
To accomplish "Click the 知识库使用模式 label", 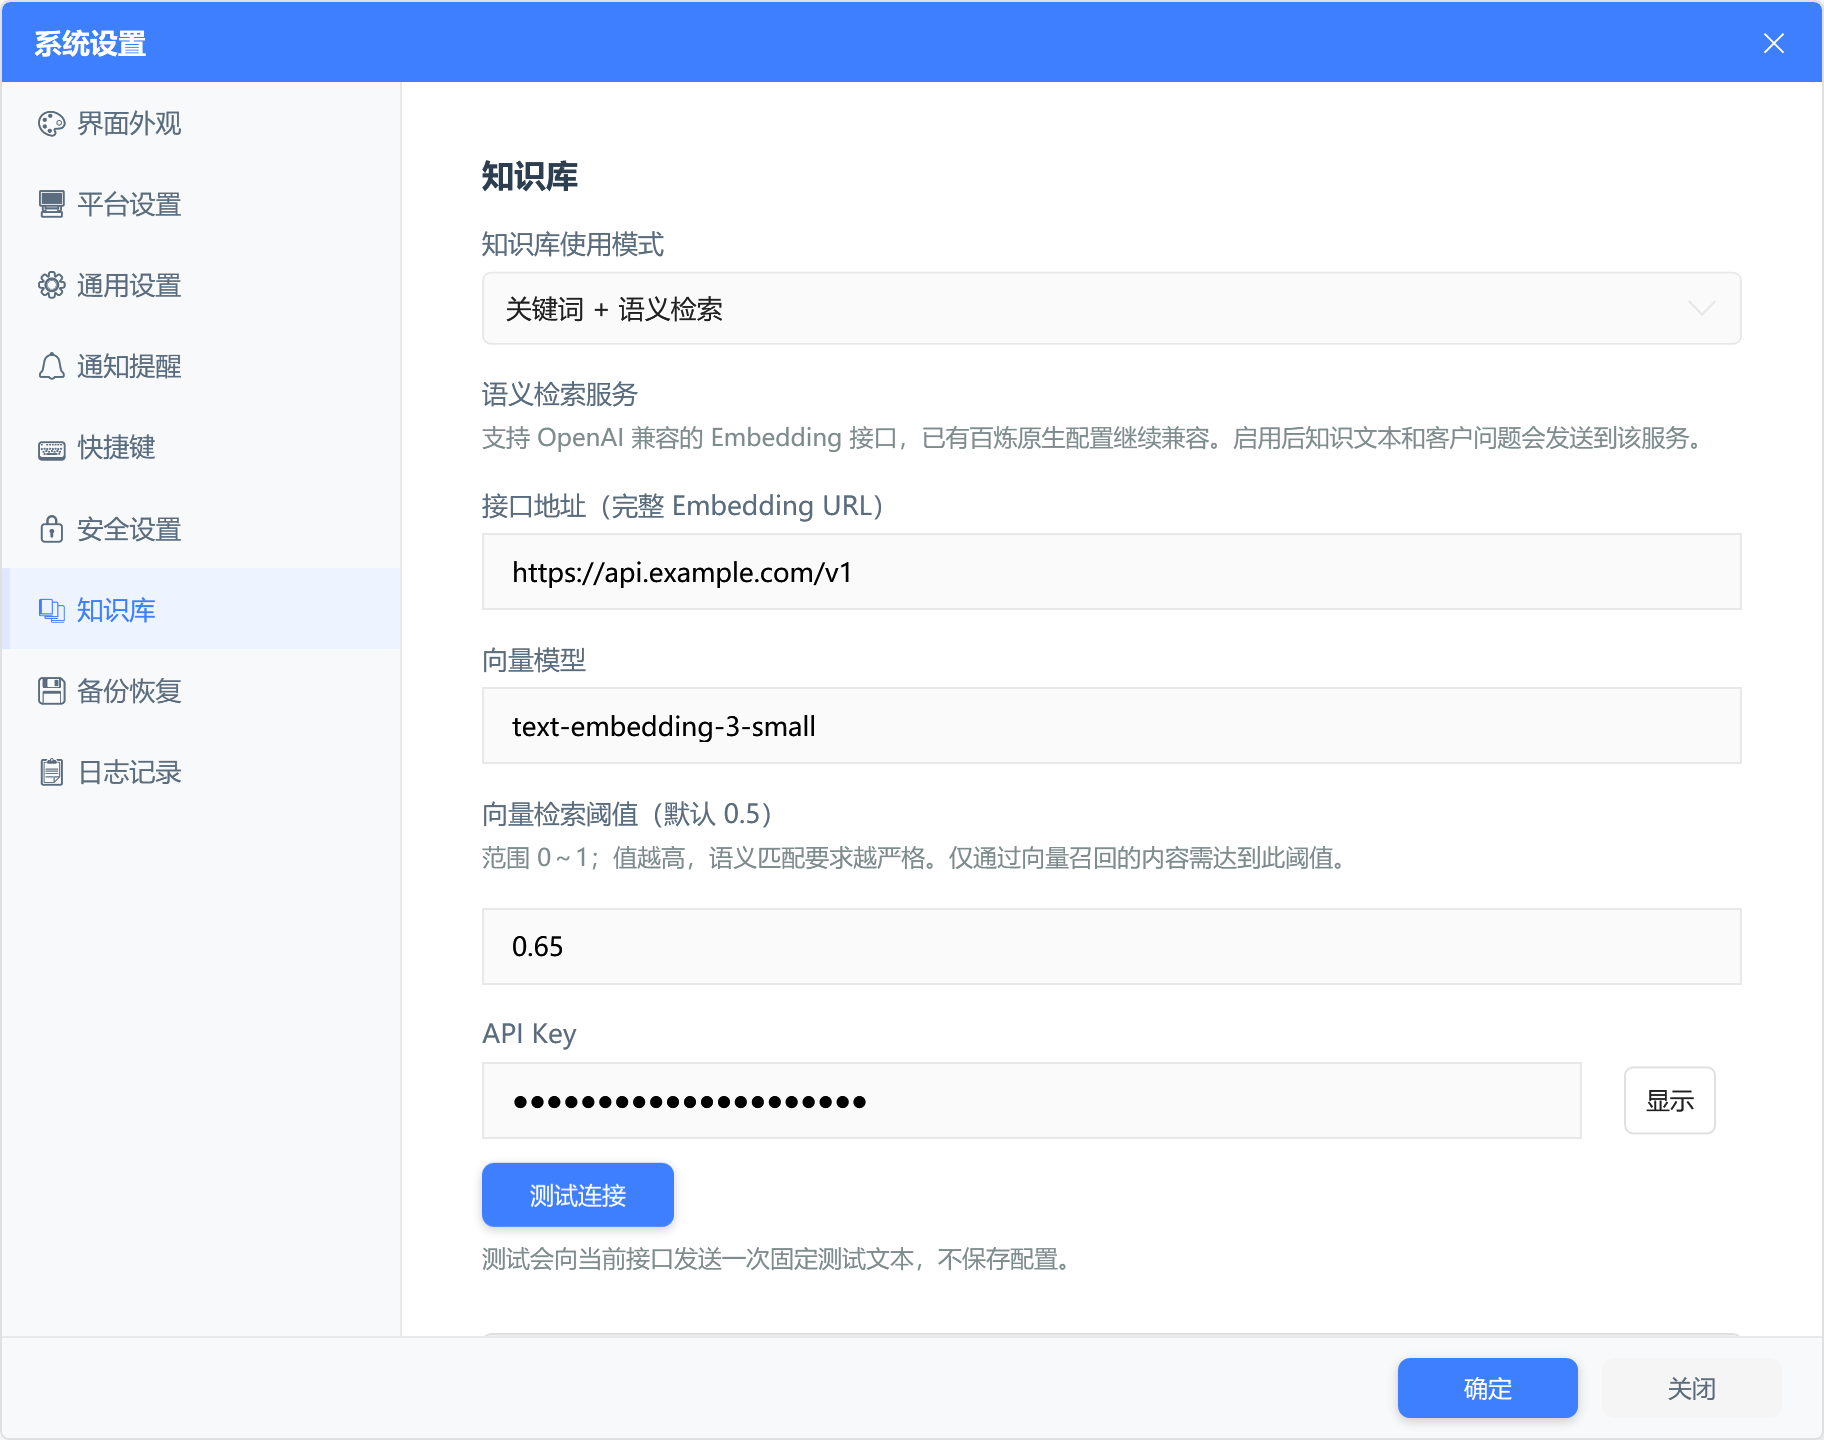I will click(x=573, y=245).
